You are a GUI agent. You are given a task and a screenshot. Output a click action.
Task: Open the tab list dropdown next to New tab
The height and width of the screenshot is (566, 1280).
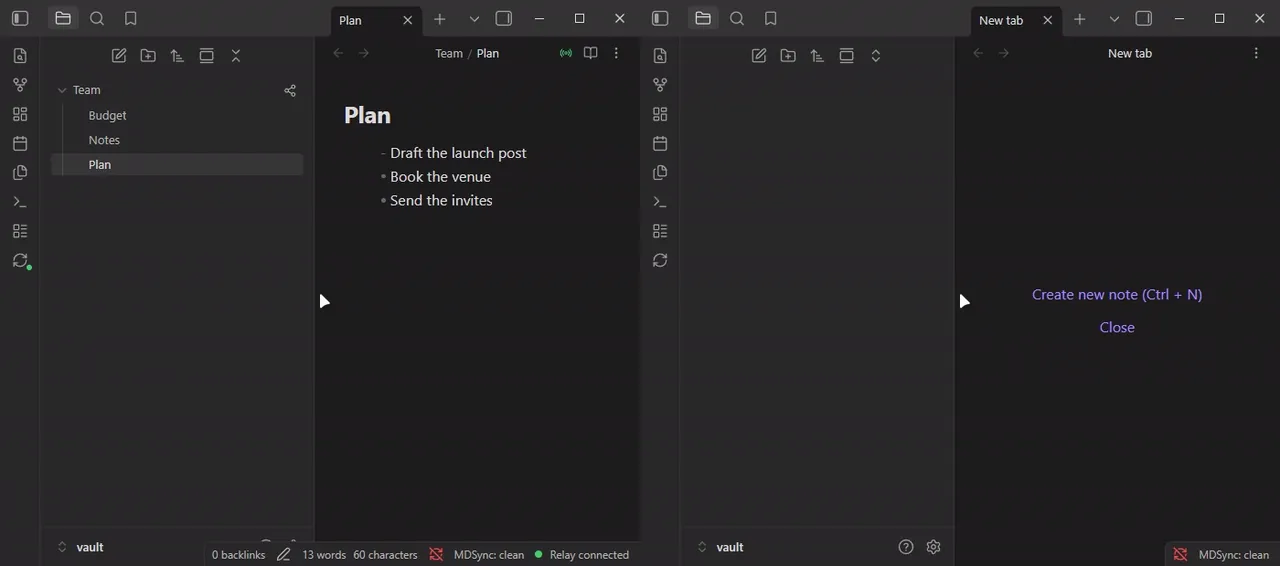pyautogui.click(x=1114, y=19)
